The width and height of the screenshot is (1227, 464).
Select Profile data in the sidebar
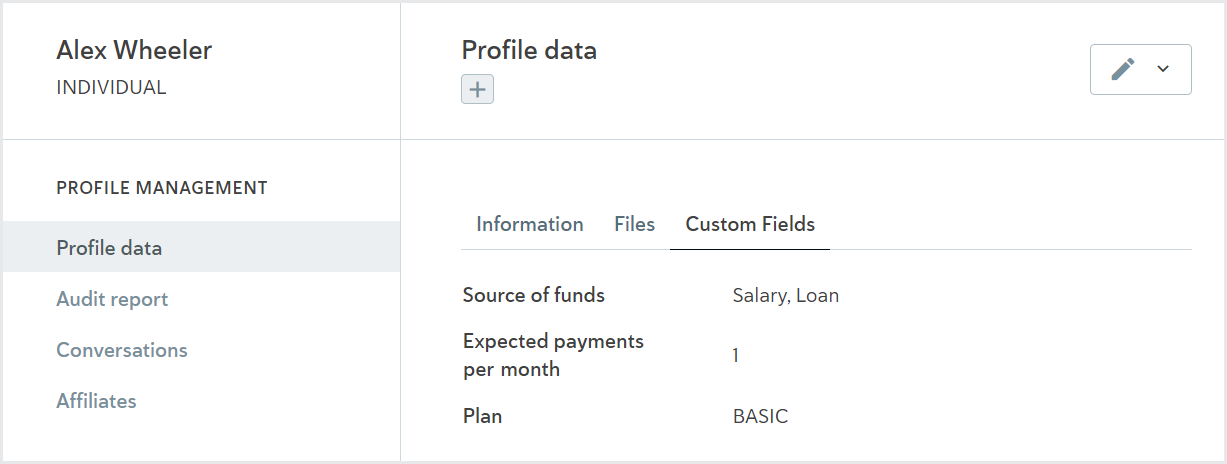coord(201,247)
